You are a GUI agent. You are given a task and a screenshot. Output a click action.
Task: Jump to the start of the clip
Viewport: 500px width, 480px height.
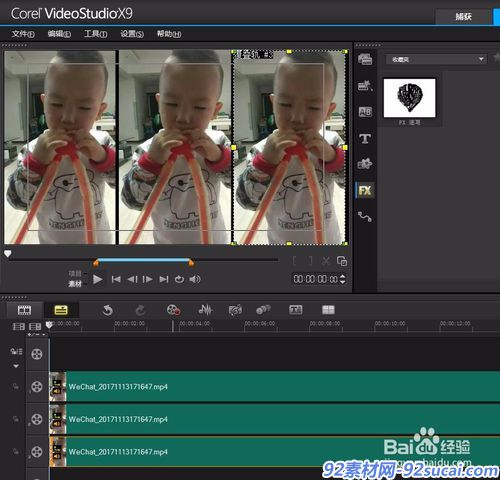click(116, 279)
